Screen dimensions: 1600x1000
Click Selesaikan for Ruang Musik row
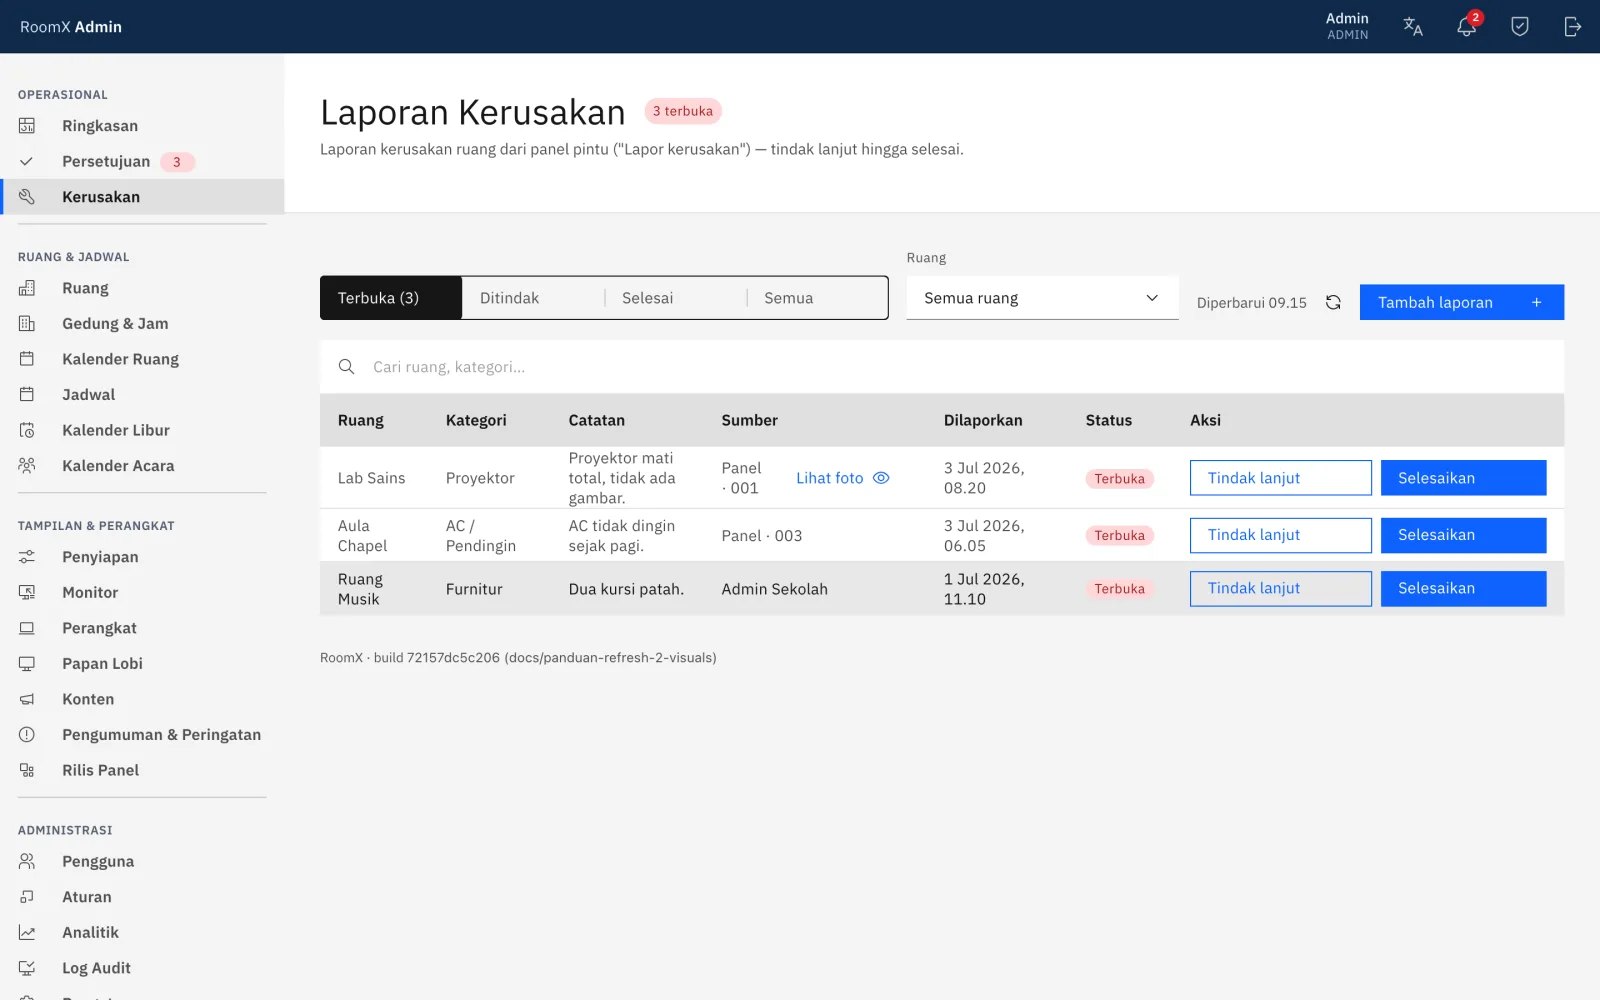[1463, 589]
